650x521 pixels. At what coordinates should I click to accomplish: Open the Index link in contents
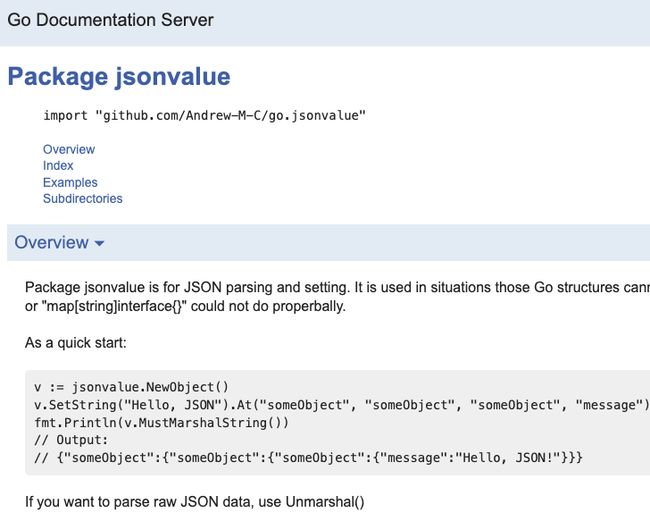tap(58, 165)
